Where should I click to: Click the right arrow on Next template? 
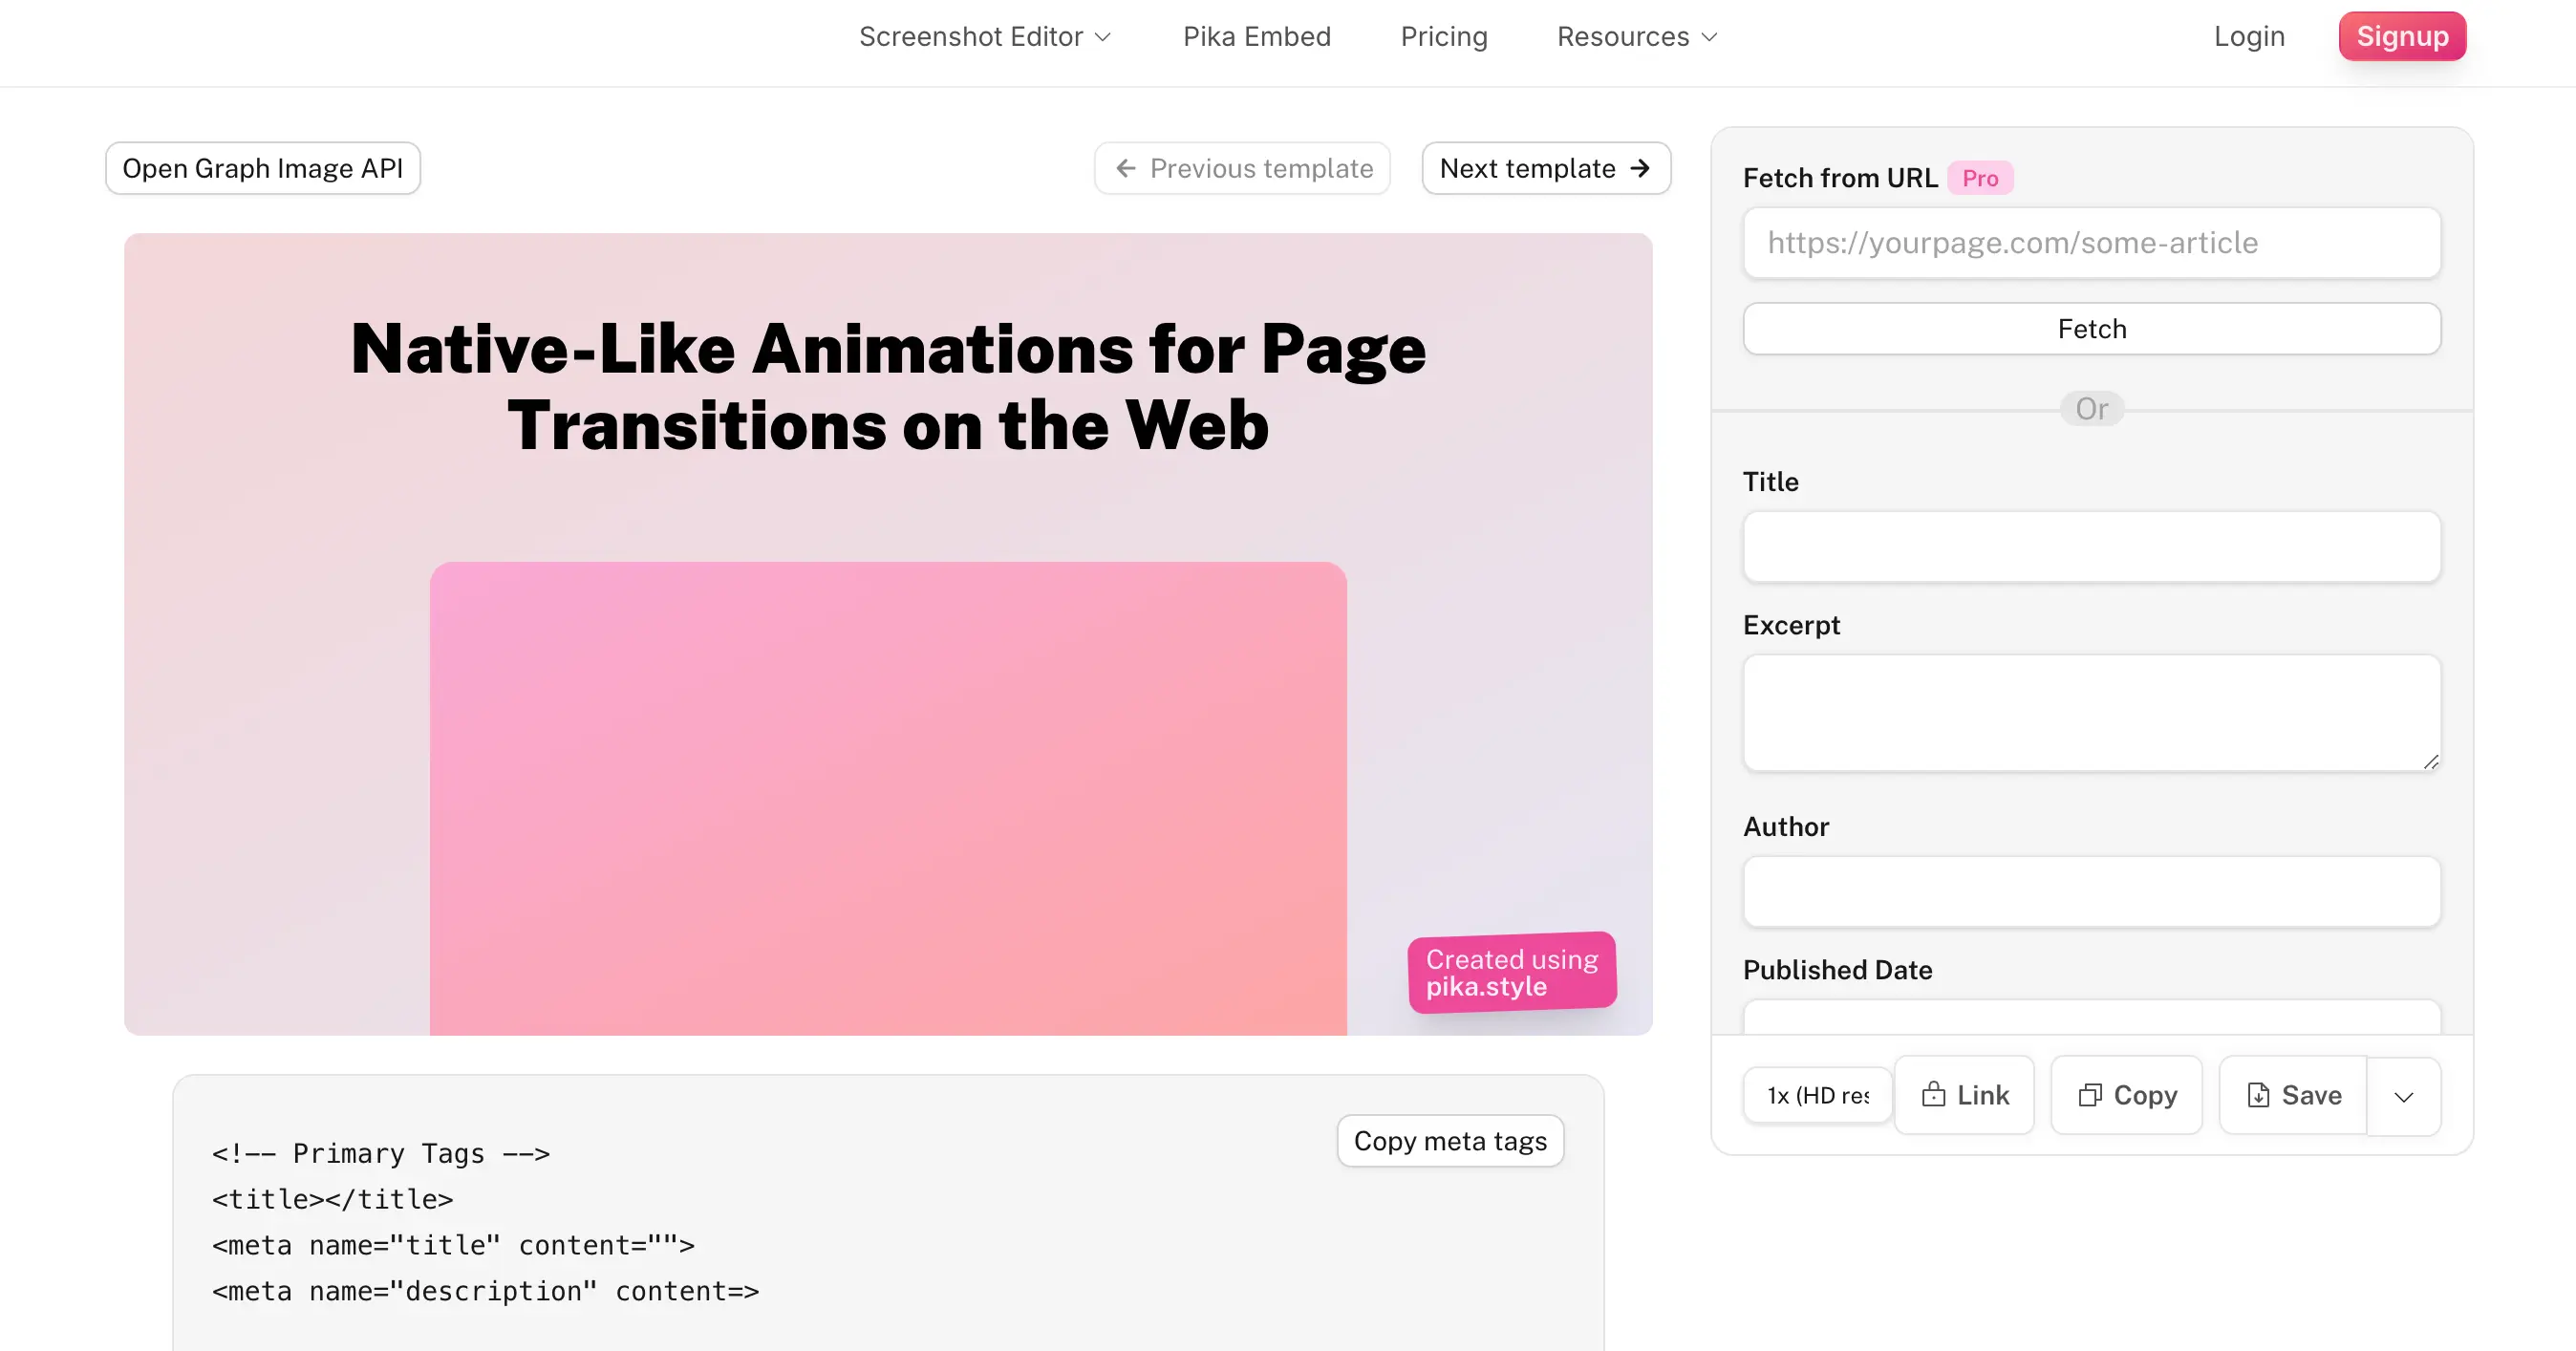[x=1640, y=168]
